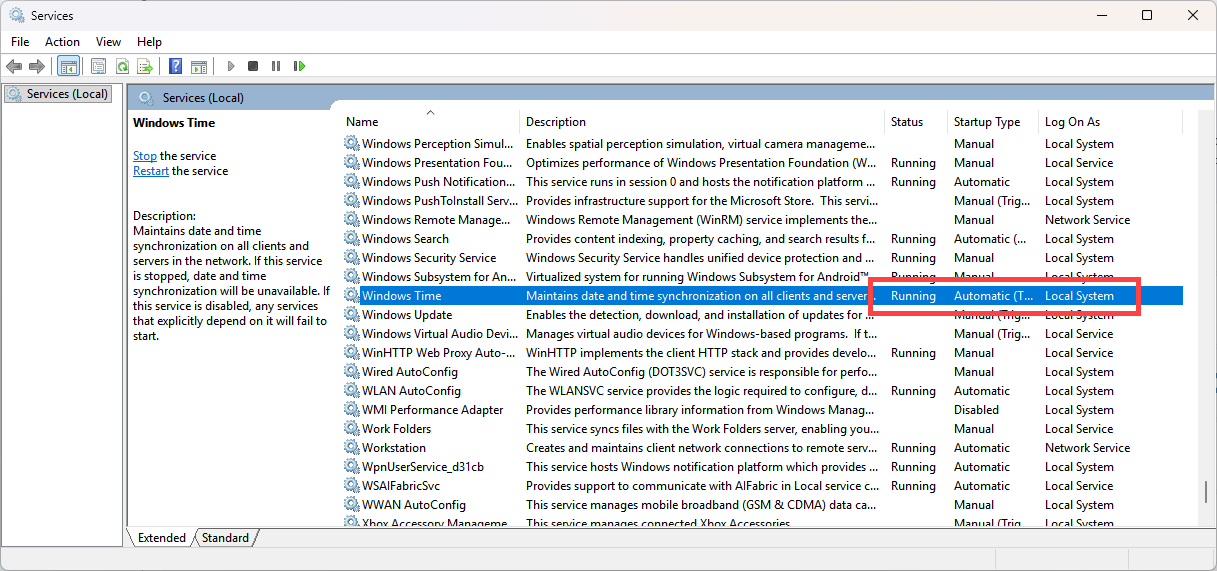
Task: Select the Windows Remote Management row
Action: (762, 220)
